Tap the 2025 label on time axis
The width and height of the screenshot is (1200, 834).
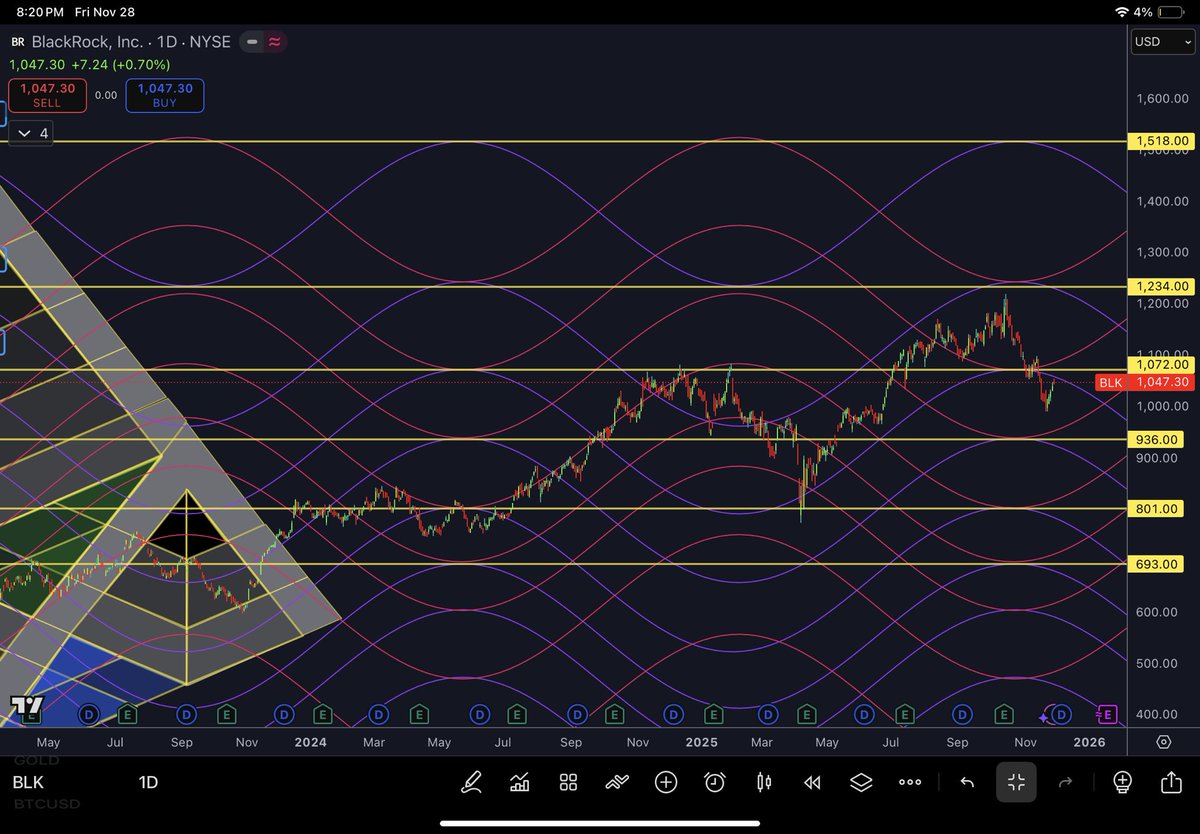(702, 742)
